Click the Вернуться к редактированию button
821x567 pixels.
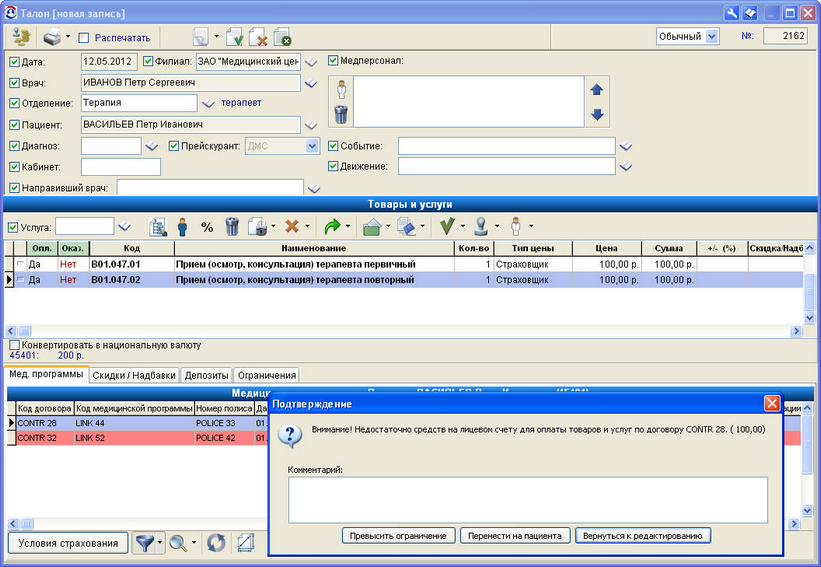[x=642, y=536]
